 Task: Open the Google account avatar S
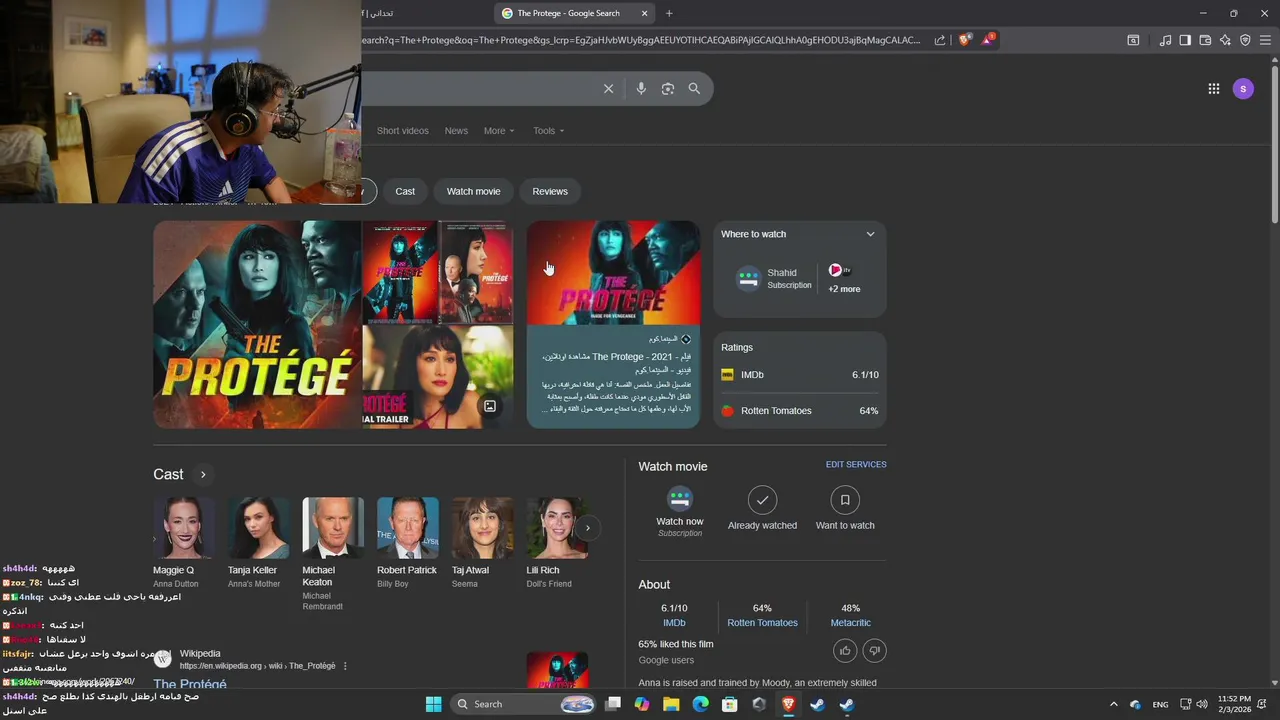1243,89
